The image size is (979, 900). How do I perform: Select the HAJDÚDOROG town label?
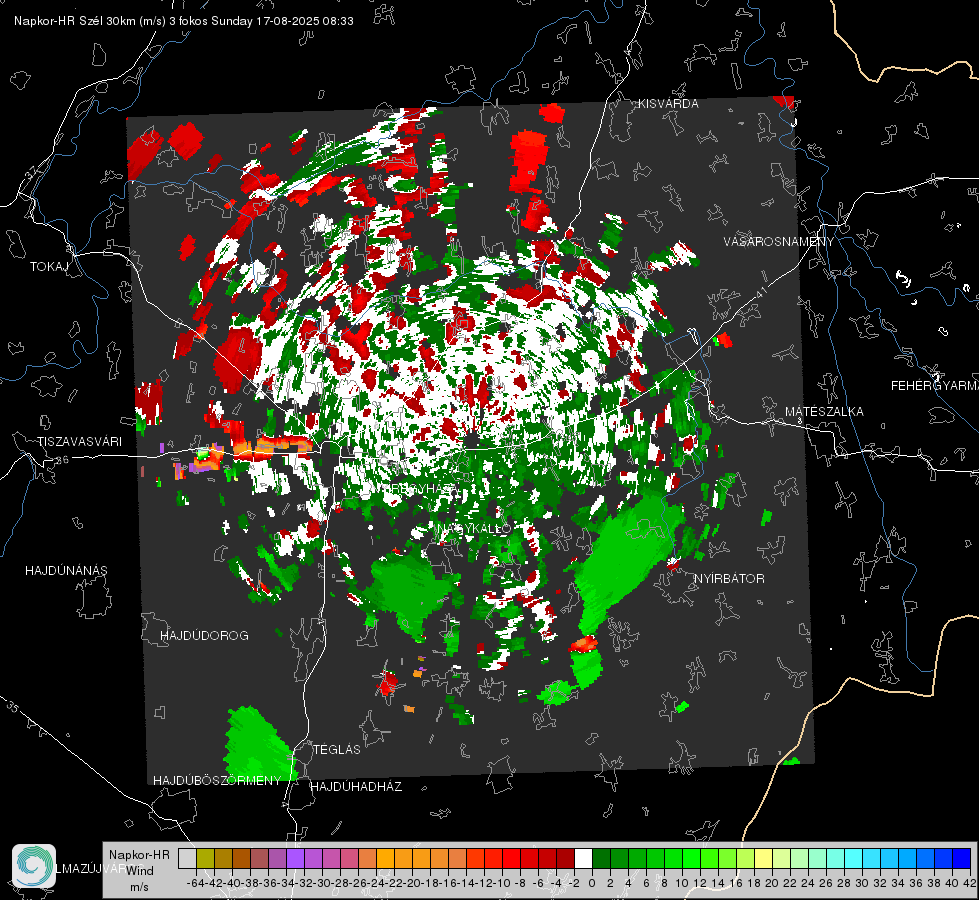click(204, 635)
